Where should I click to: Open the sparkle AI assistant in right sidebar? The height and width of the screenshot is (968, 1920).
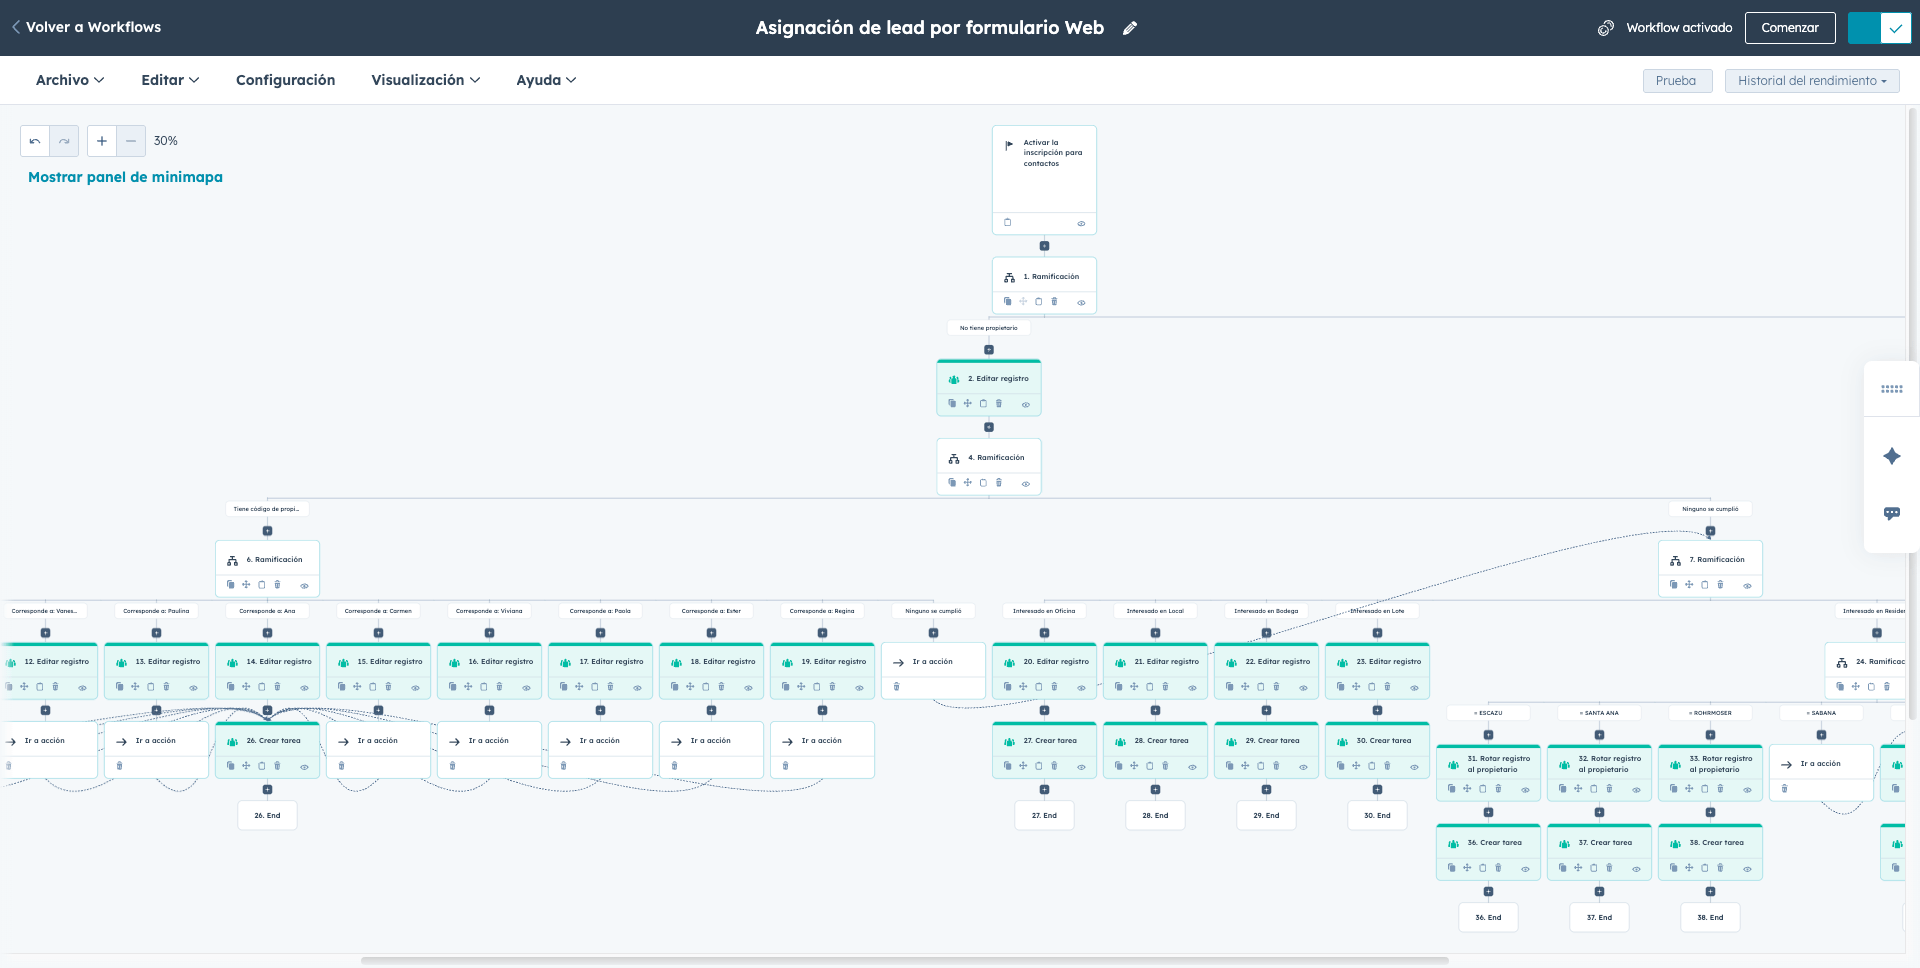tap(1891, 457)
